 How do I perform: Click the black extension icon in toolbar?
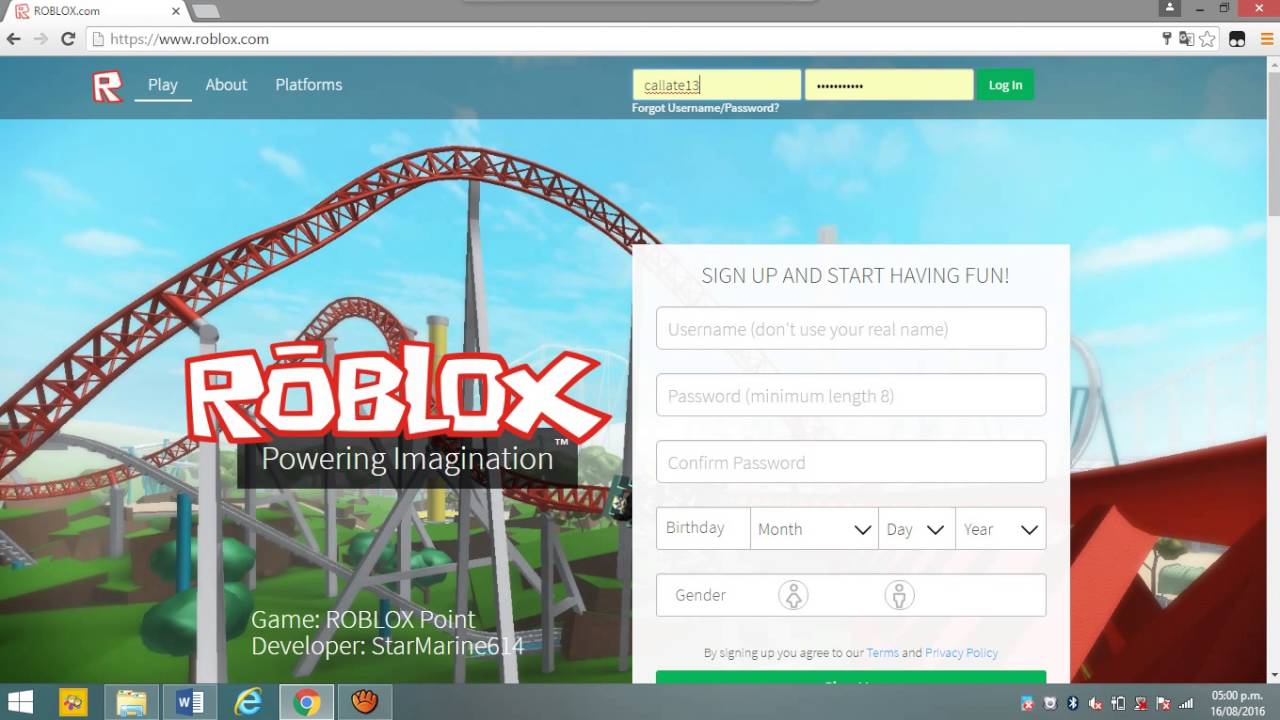coord(1237,40)
